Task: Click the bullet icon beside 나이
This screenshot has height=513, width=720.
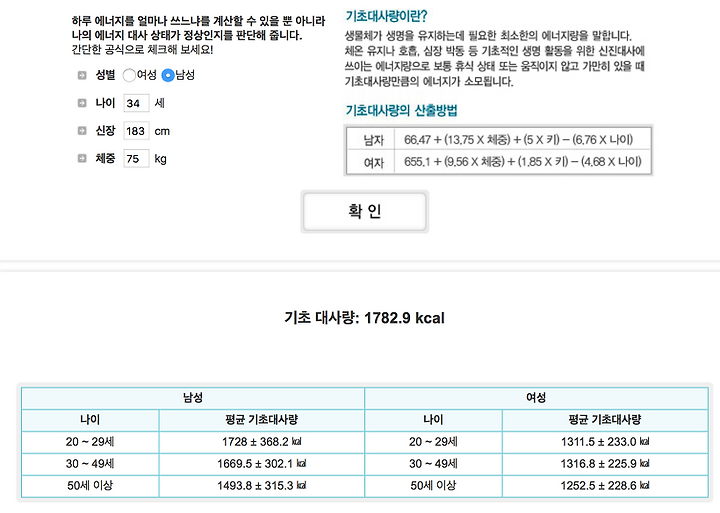Action: click(x=82, y=103)
